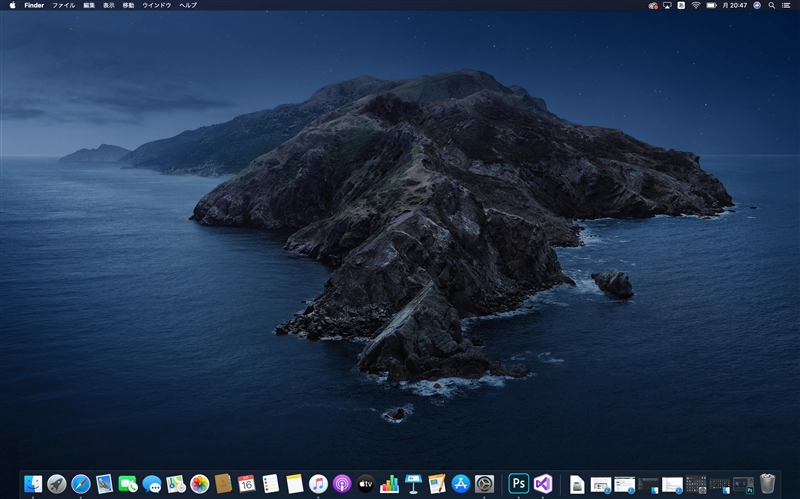The width and height of the screenshot is (800, 499).
Task: Open the Reminders list icon
Action: [x=270, y=484]
